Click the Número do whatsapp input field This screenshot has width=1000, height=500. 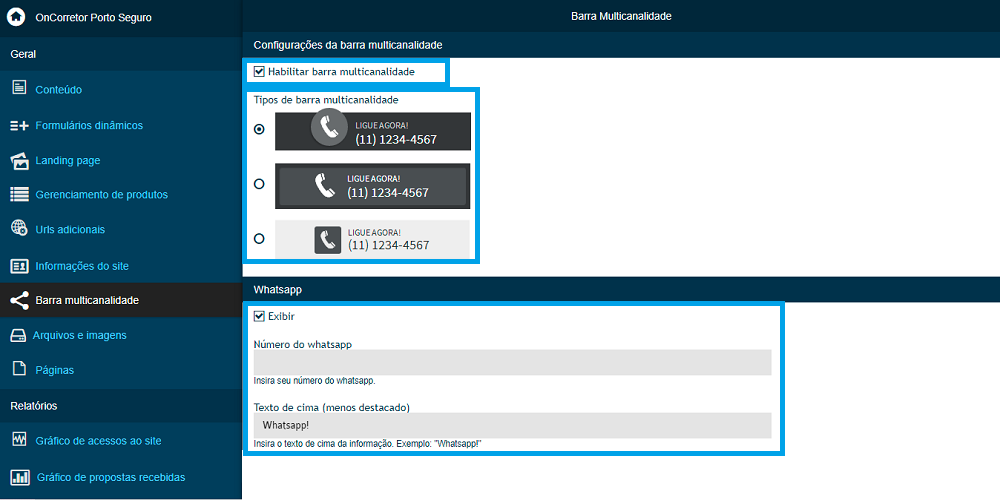pos(512,362)
